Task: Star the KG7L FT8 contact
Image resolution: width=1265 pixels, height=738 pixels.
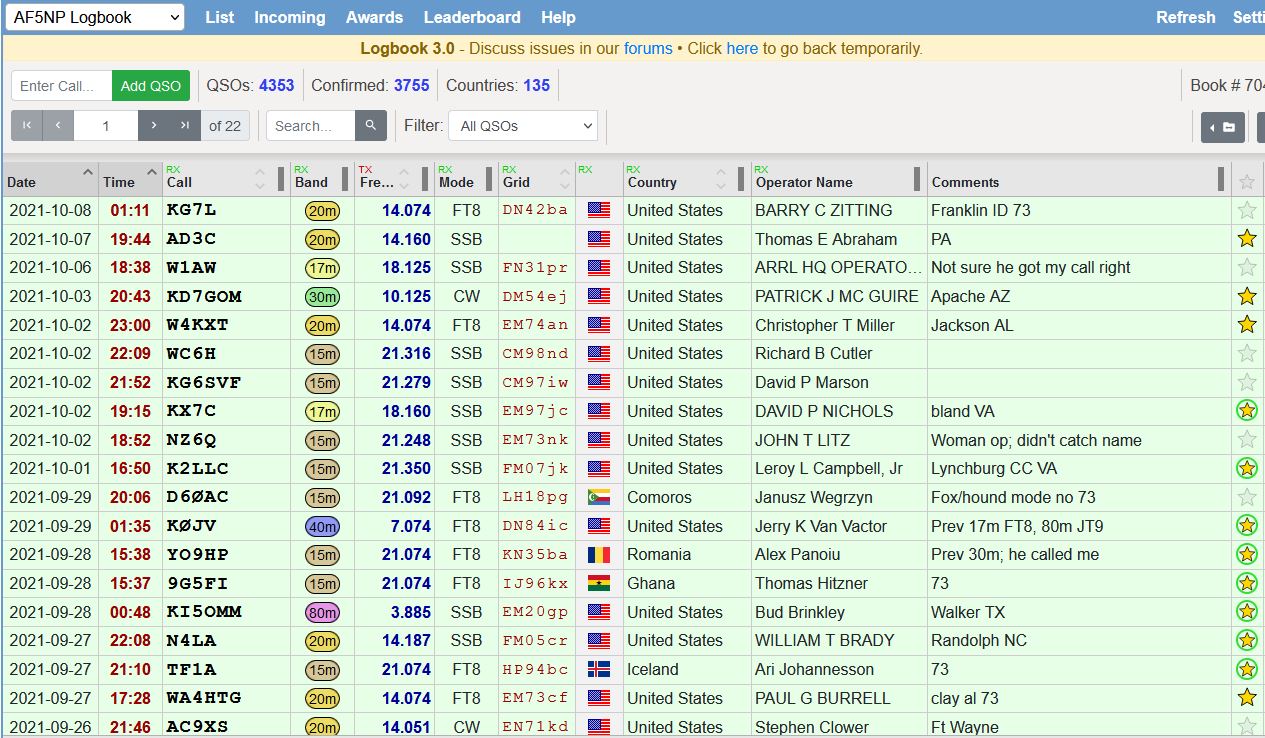Action: pyautogui.click(x=1246, y=210)
